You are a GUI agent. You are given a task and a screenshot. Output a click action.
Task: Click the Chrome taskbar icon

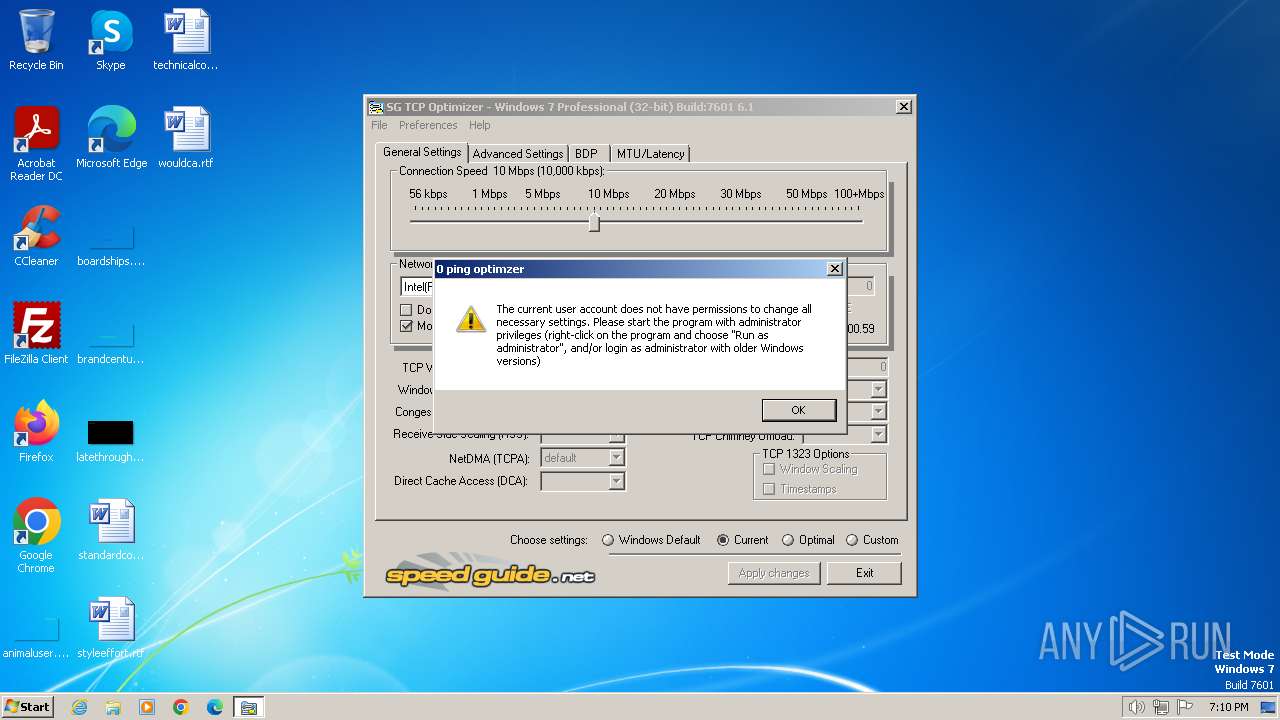[x=181, y=707]
